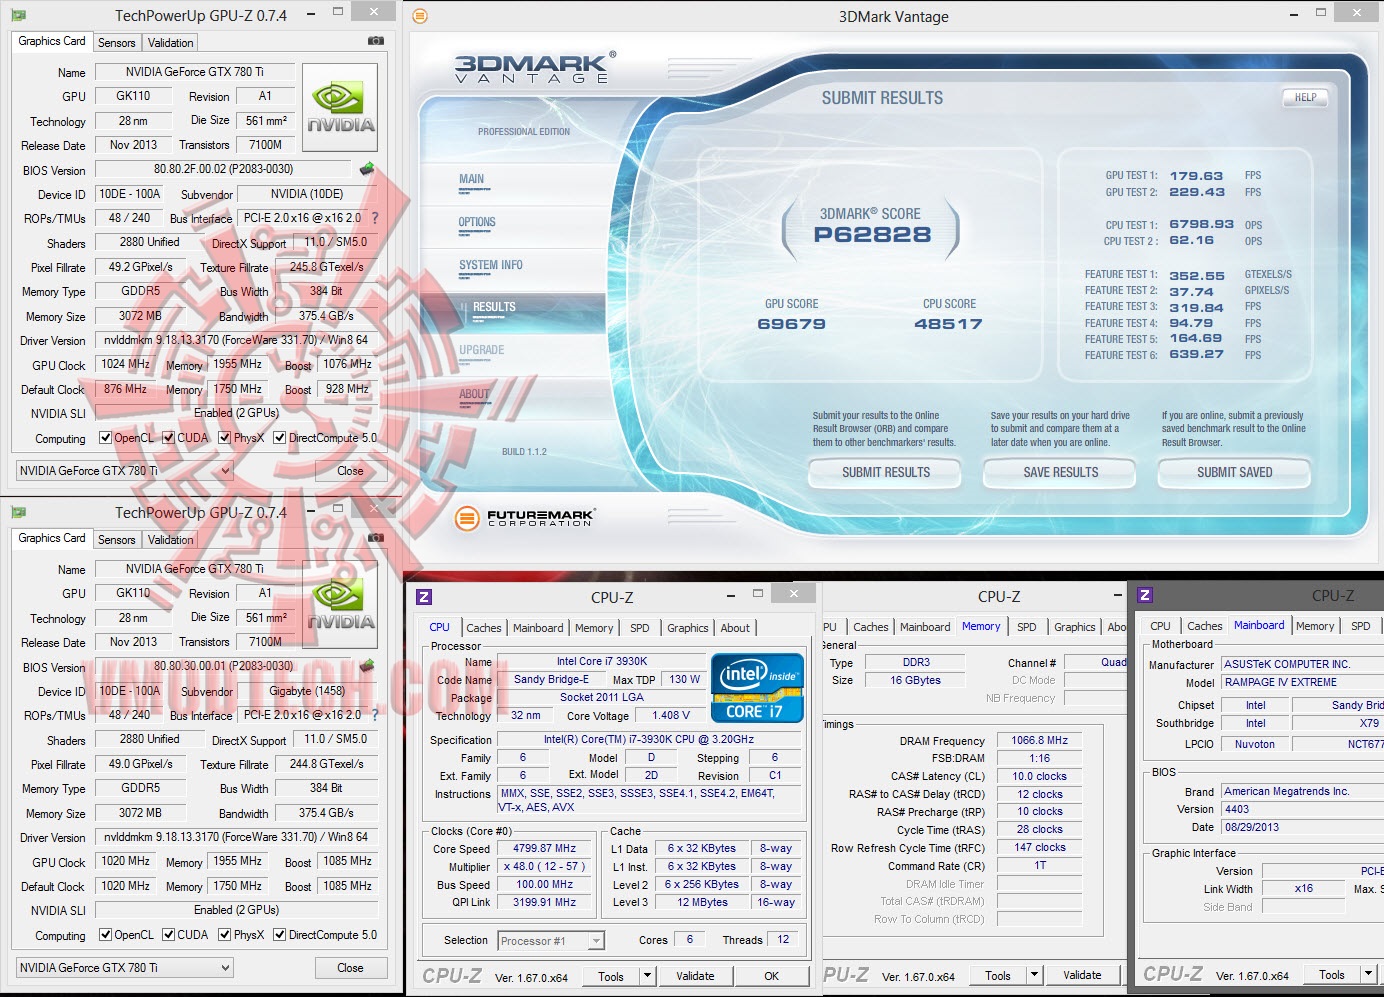The image size is (1384, 997).
Task: Select SYSTEM INFO in 3DMark Vantage menu
Action: click(490, 266)
